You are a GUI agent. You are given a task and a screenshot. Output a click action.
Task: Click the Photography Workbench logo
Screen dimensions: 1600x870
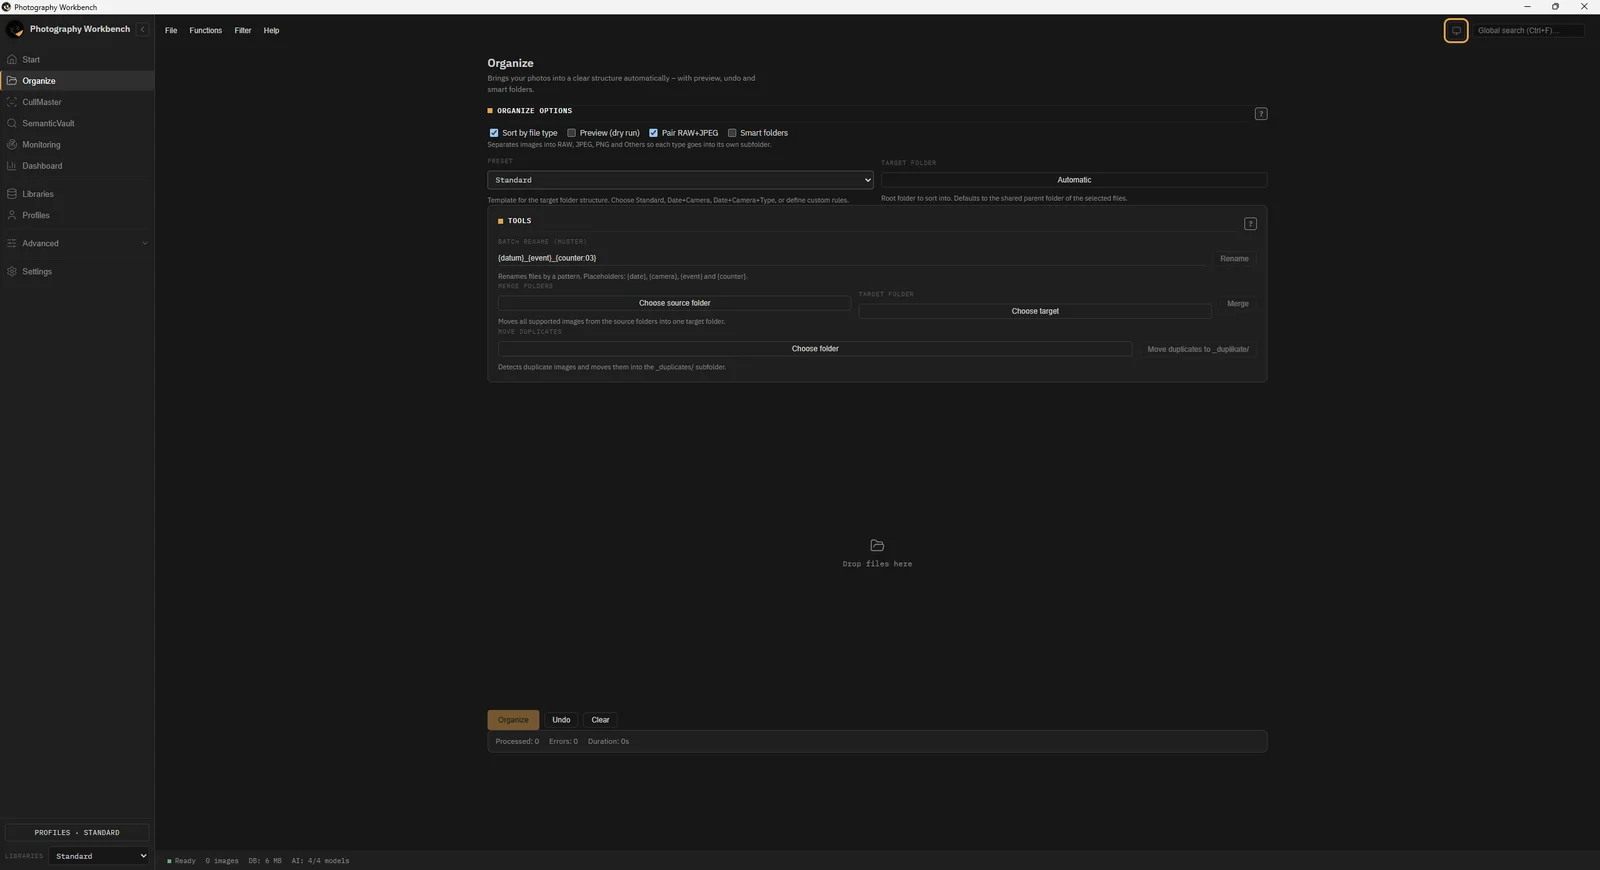15,29
